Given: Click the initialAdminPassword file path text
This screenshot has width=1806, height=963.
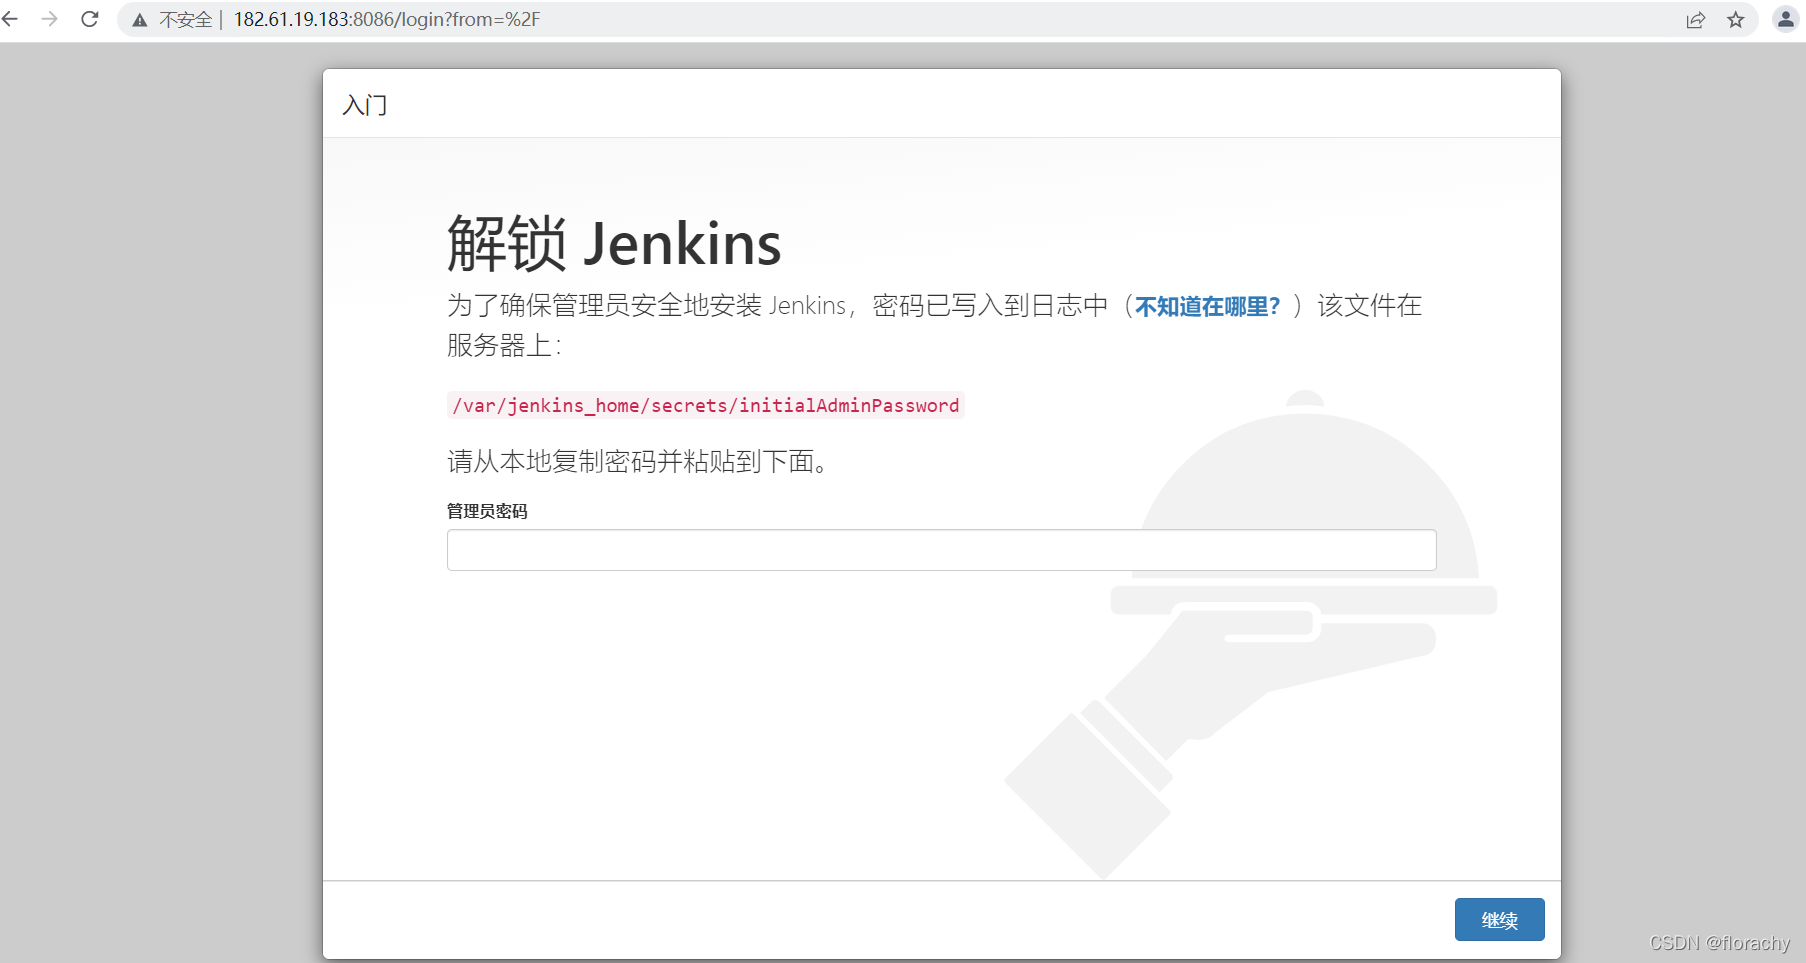Looking at the screenshot, I should pos(705,405).
